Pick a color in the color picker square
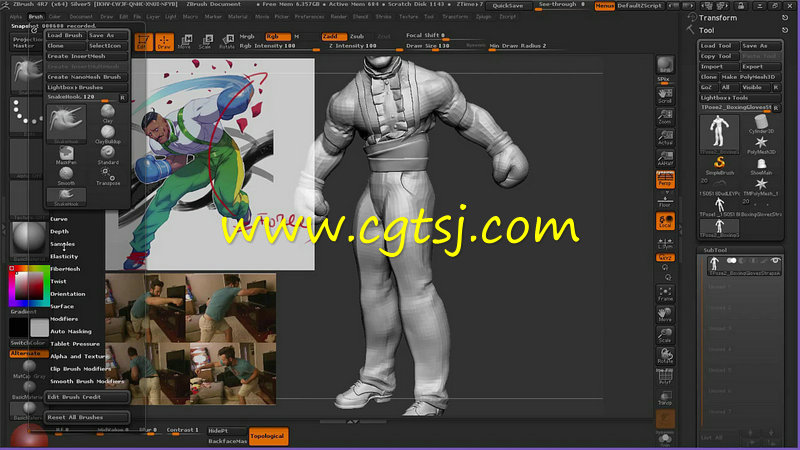 pos(29,286)
